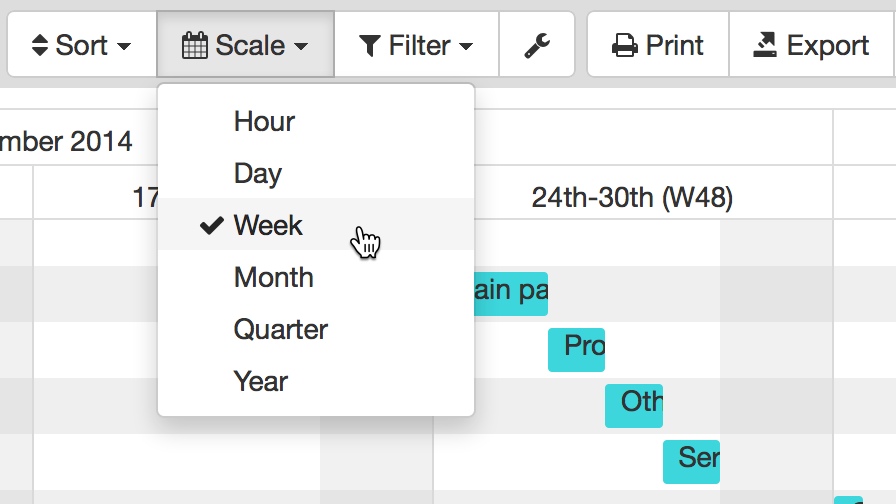Select Quarter scale option
This screenshot has height=504, width=896.
coord(281,330)
